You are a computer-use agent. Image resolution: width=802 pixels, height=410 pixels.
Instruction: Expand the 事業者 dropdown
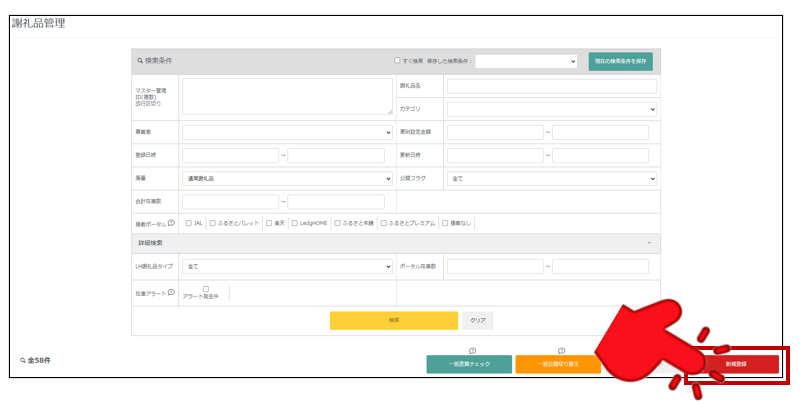(x=288, y=132)
